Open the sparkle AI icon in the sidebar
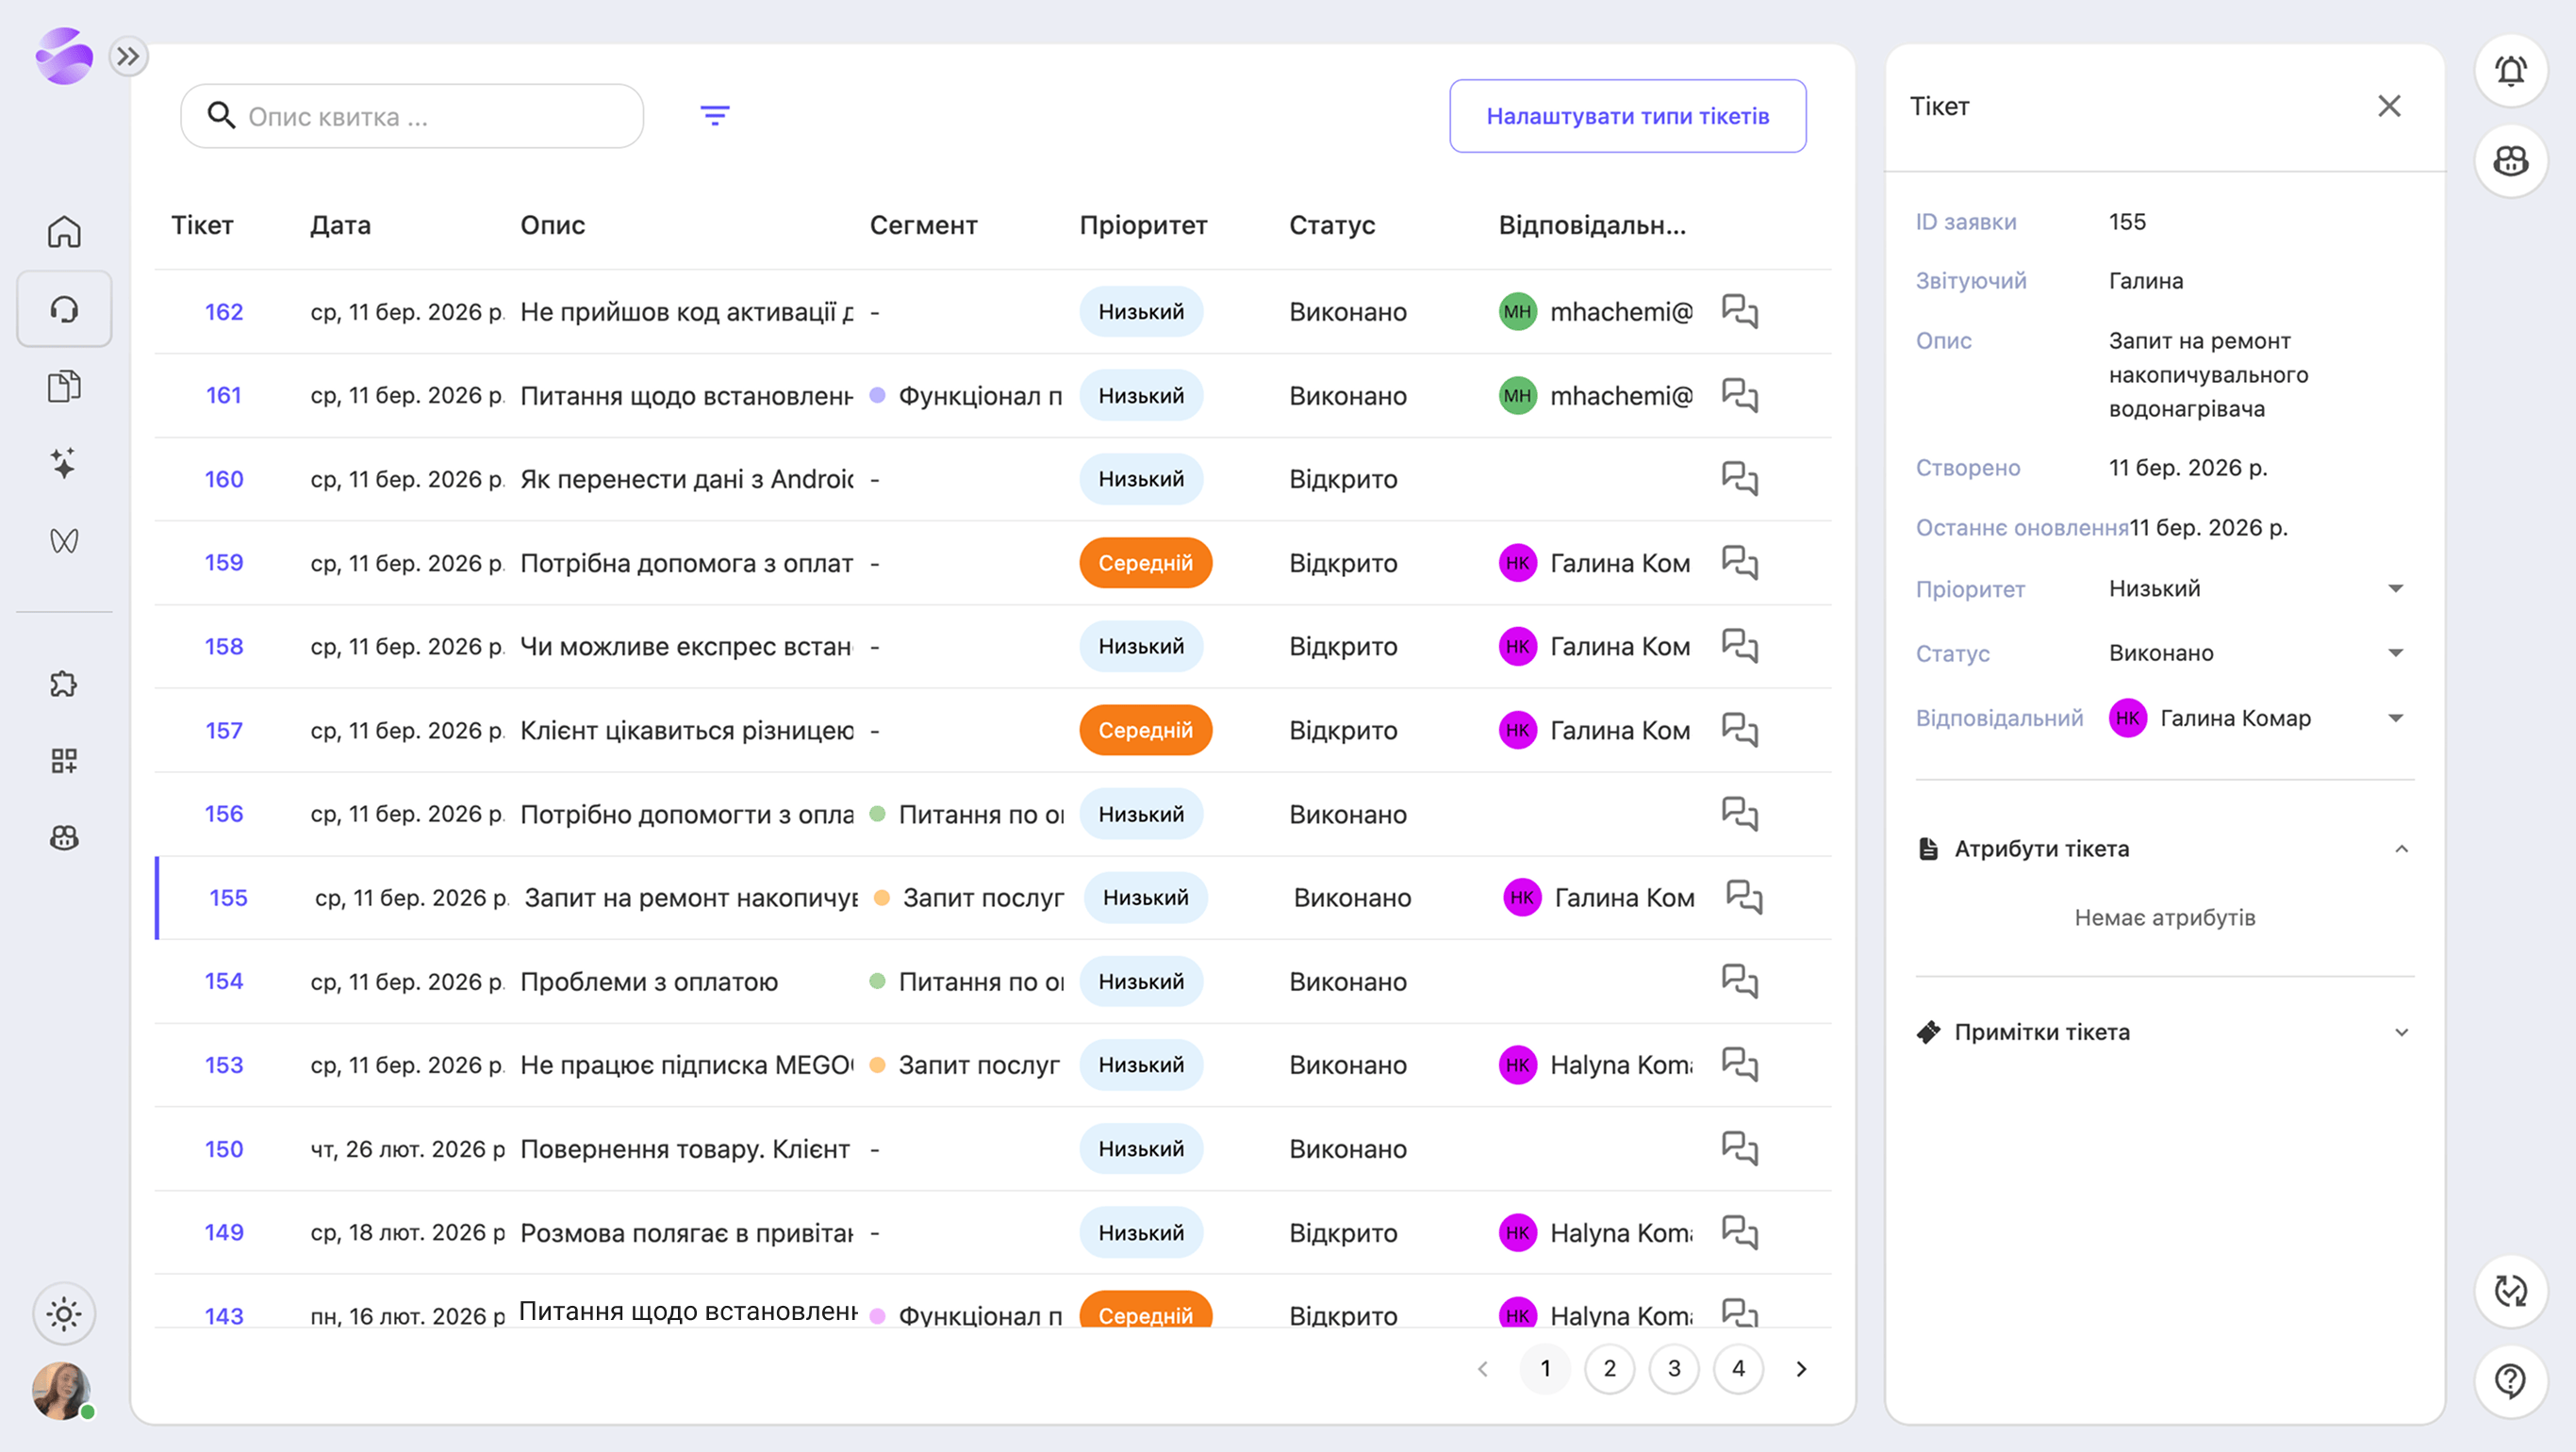The width and height of the screenshot is (2576, 1452). tap(64, 463)
